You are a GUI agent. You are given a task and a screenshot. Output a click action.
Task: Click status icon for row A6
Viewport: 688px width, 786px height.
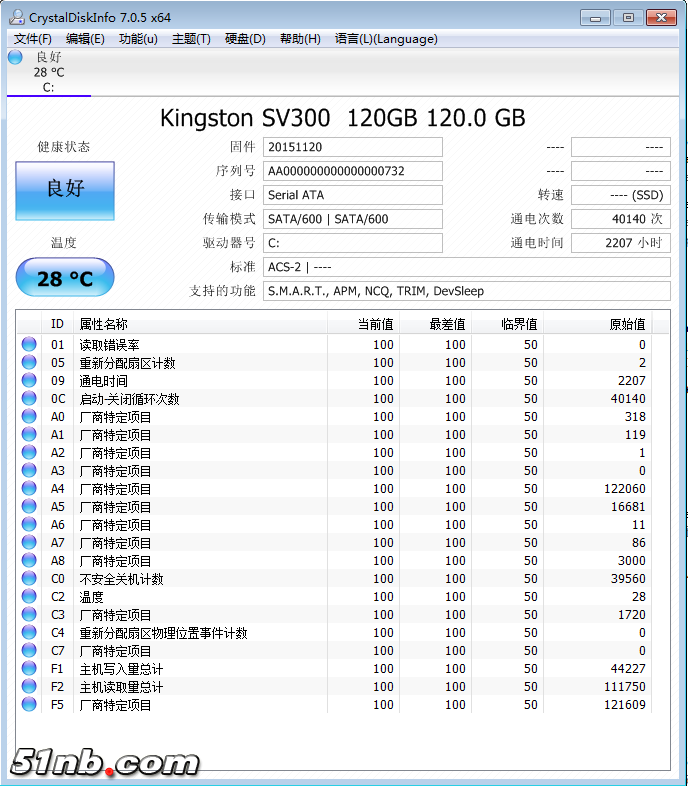pos(29,525)
